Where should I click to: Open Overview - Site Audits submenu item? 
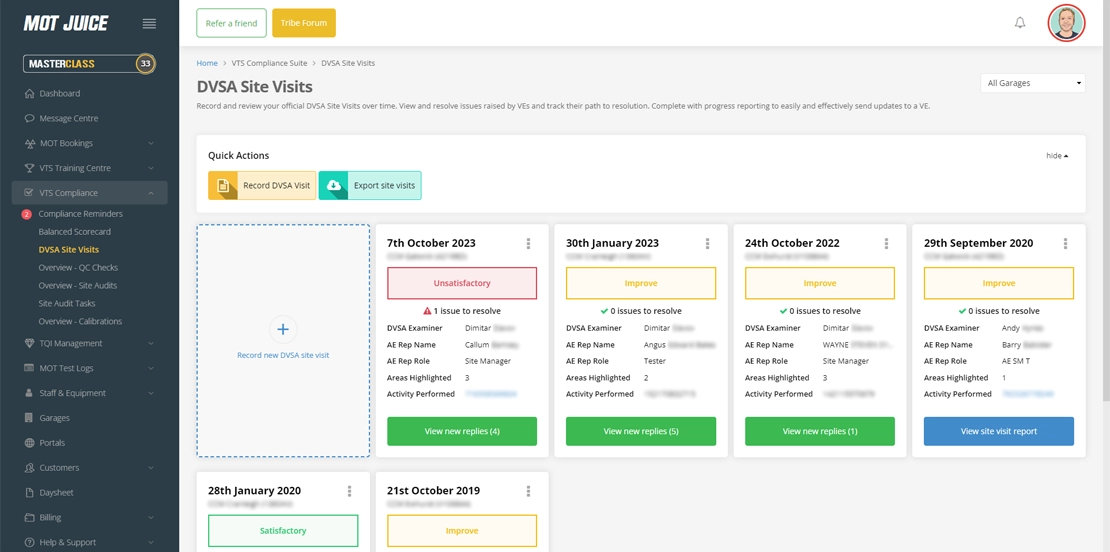(78, 285)
